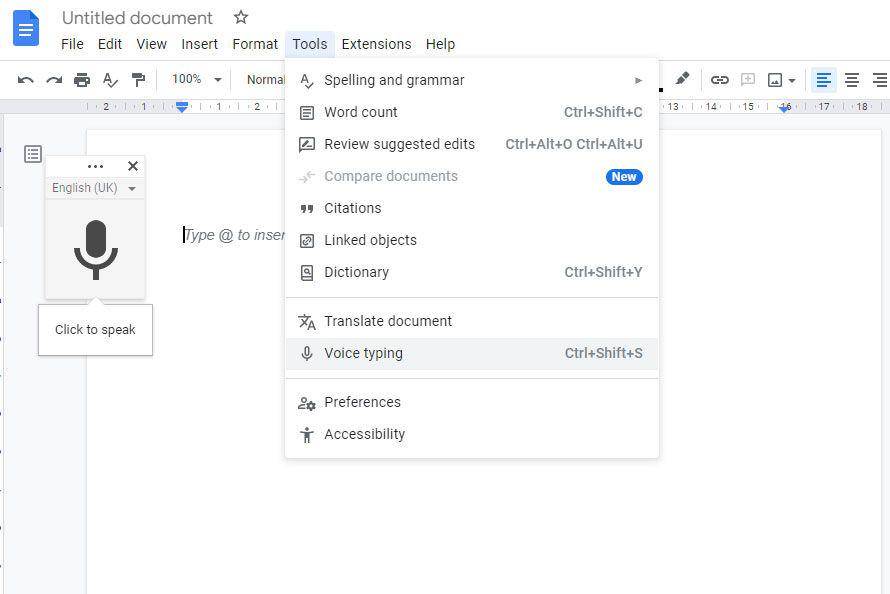Click the highlight colour pen icon
This screenshot has height=594, width=890.
(682, 79)
